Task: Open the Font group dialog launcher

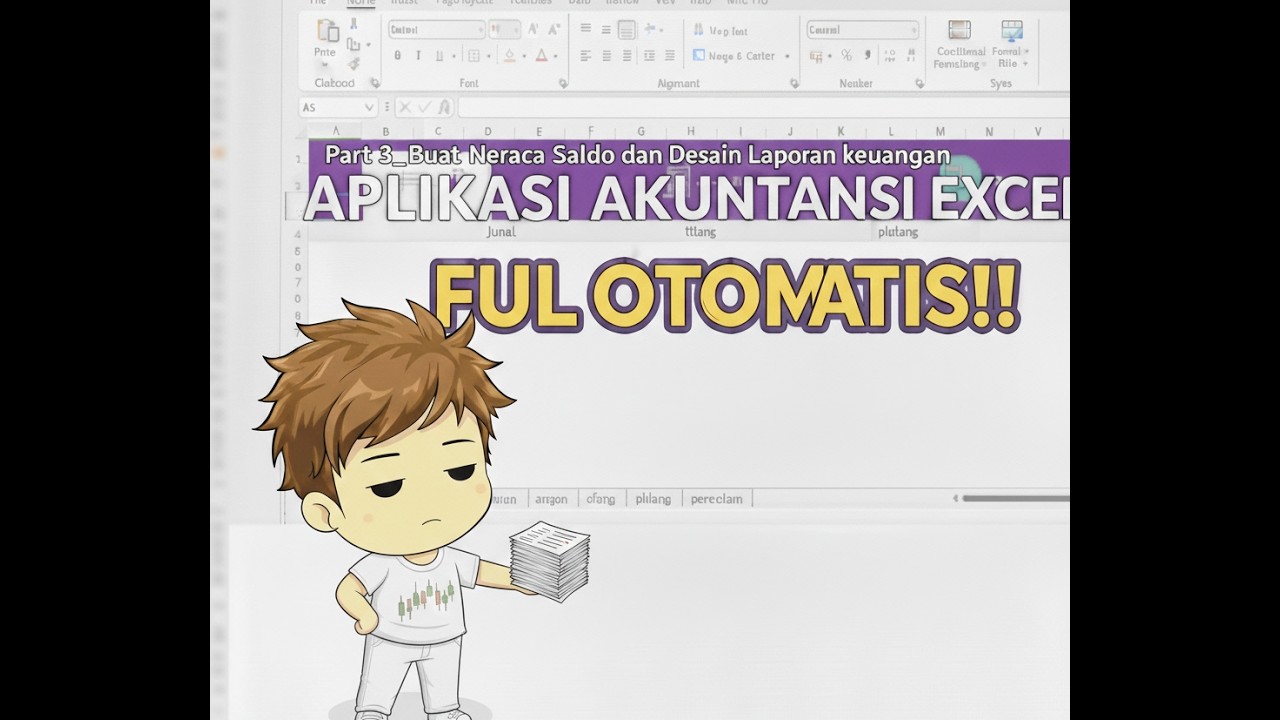Action: 563,83
